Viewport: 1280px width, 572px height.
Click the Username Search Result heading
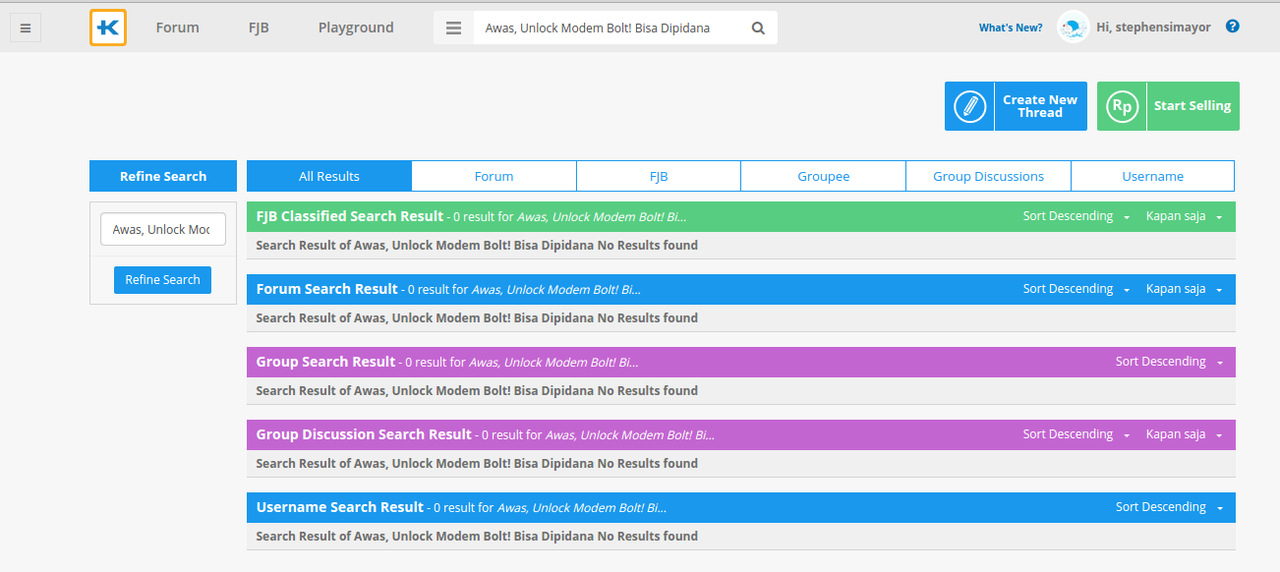click(x=340, y=507)
